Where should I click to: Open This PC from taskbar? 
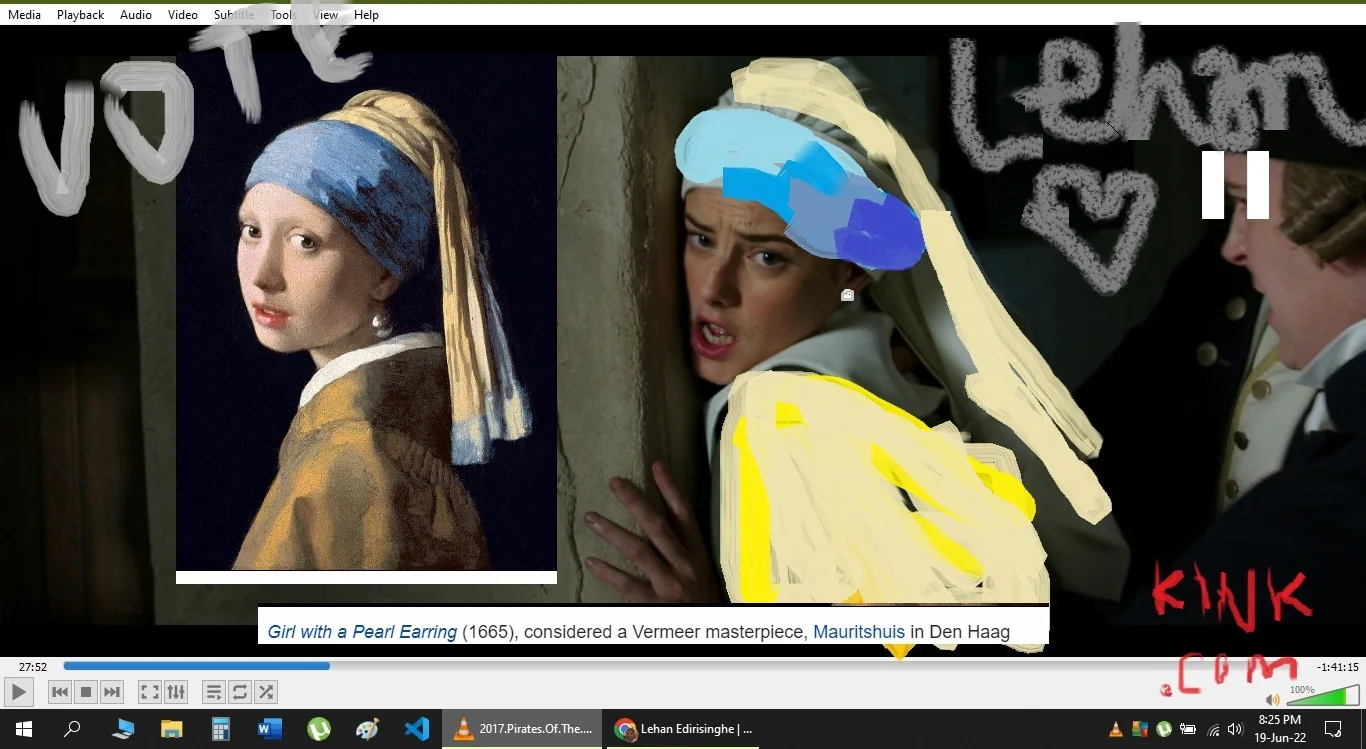click(x=123, y=729)
